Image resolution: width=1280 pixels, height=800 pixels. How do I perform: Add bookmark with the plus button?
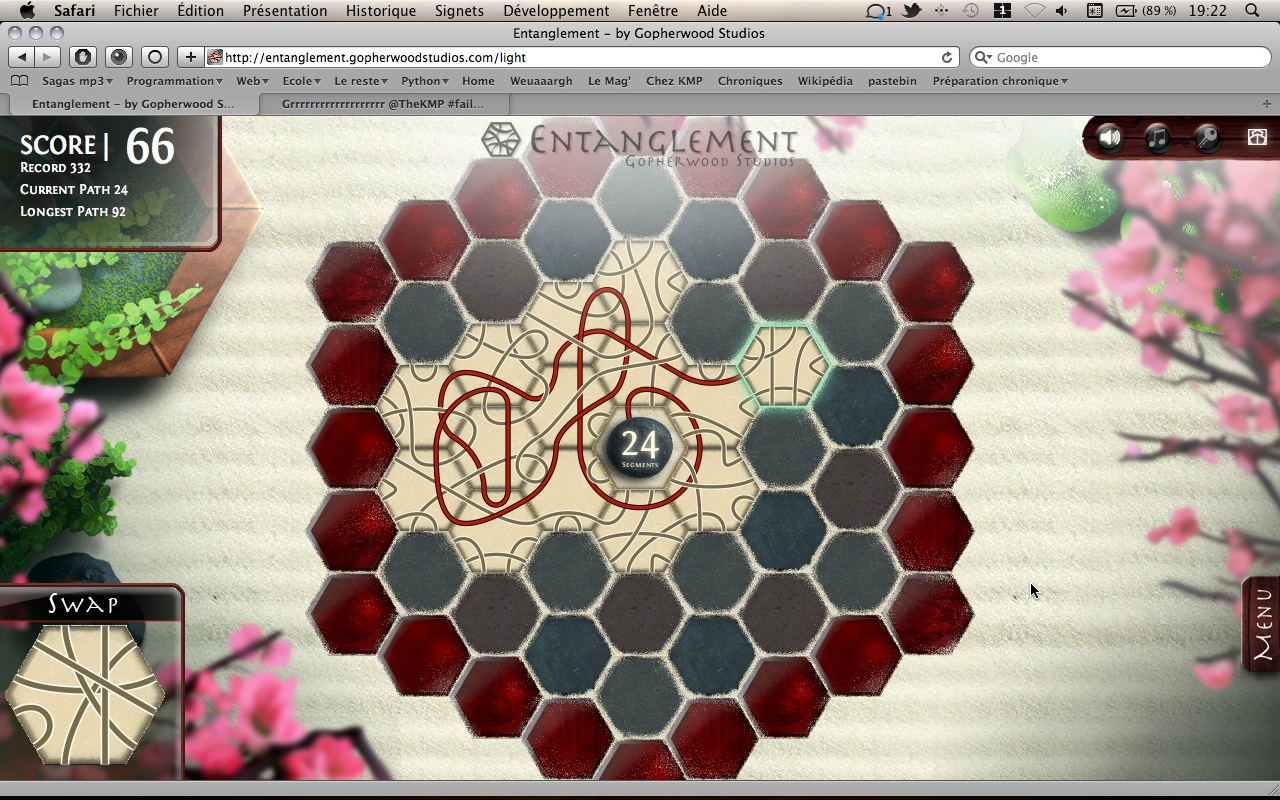click(x=190, y=57)
